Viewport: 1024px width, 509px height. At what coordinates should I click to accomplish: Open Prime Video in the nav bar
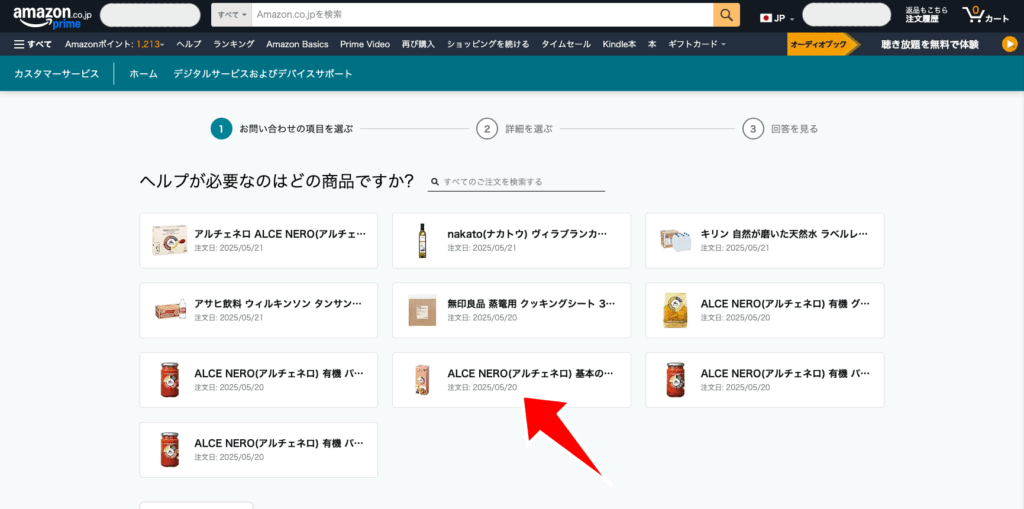364,44
